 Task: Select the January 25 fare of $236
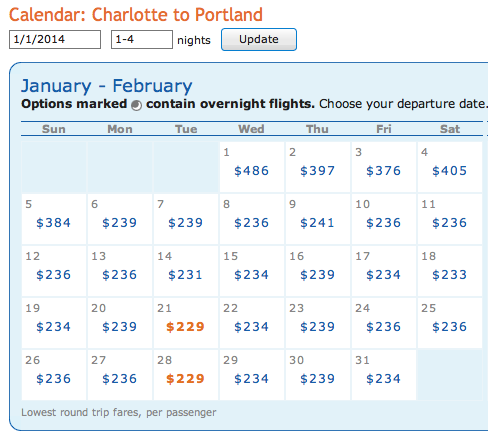click(x=449, y=327)
